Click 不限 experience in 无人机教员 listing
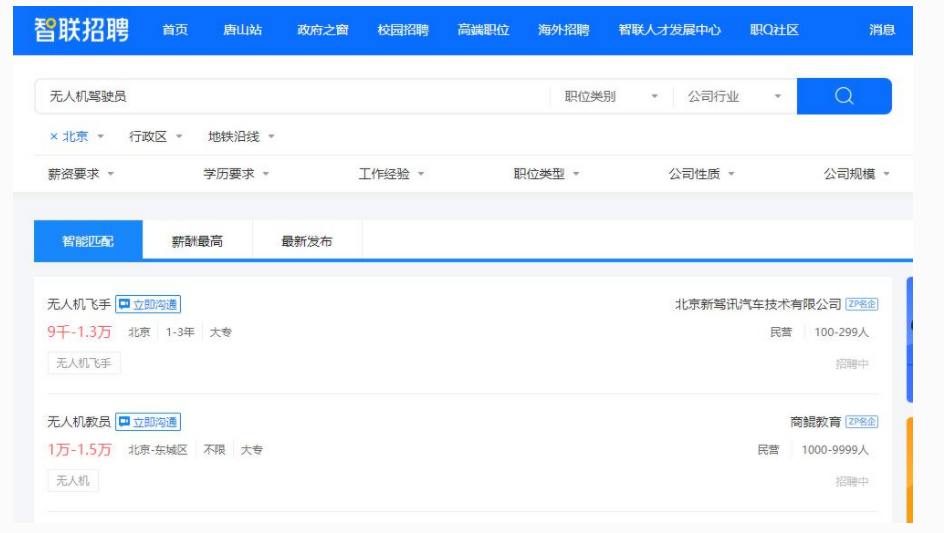The width and height of the screenshot is (944, 533). [x=214, y=450]
